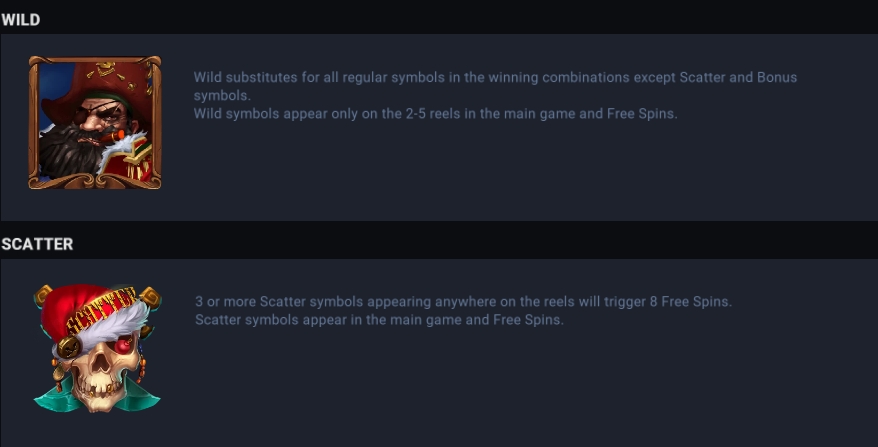
Task: Click the 'trigger 8 Free Spins' phrase
Action: 667,302
